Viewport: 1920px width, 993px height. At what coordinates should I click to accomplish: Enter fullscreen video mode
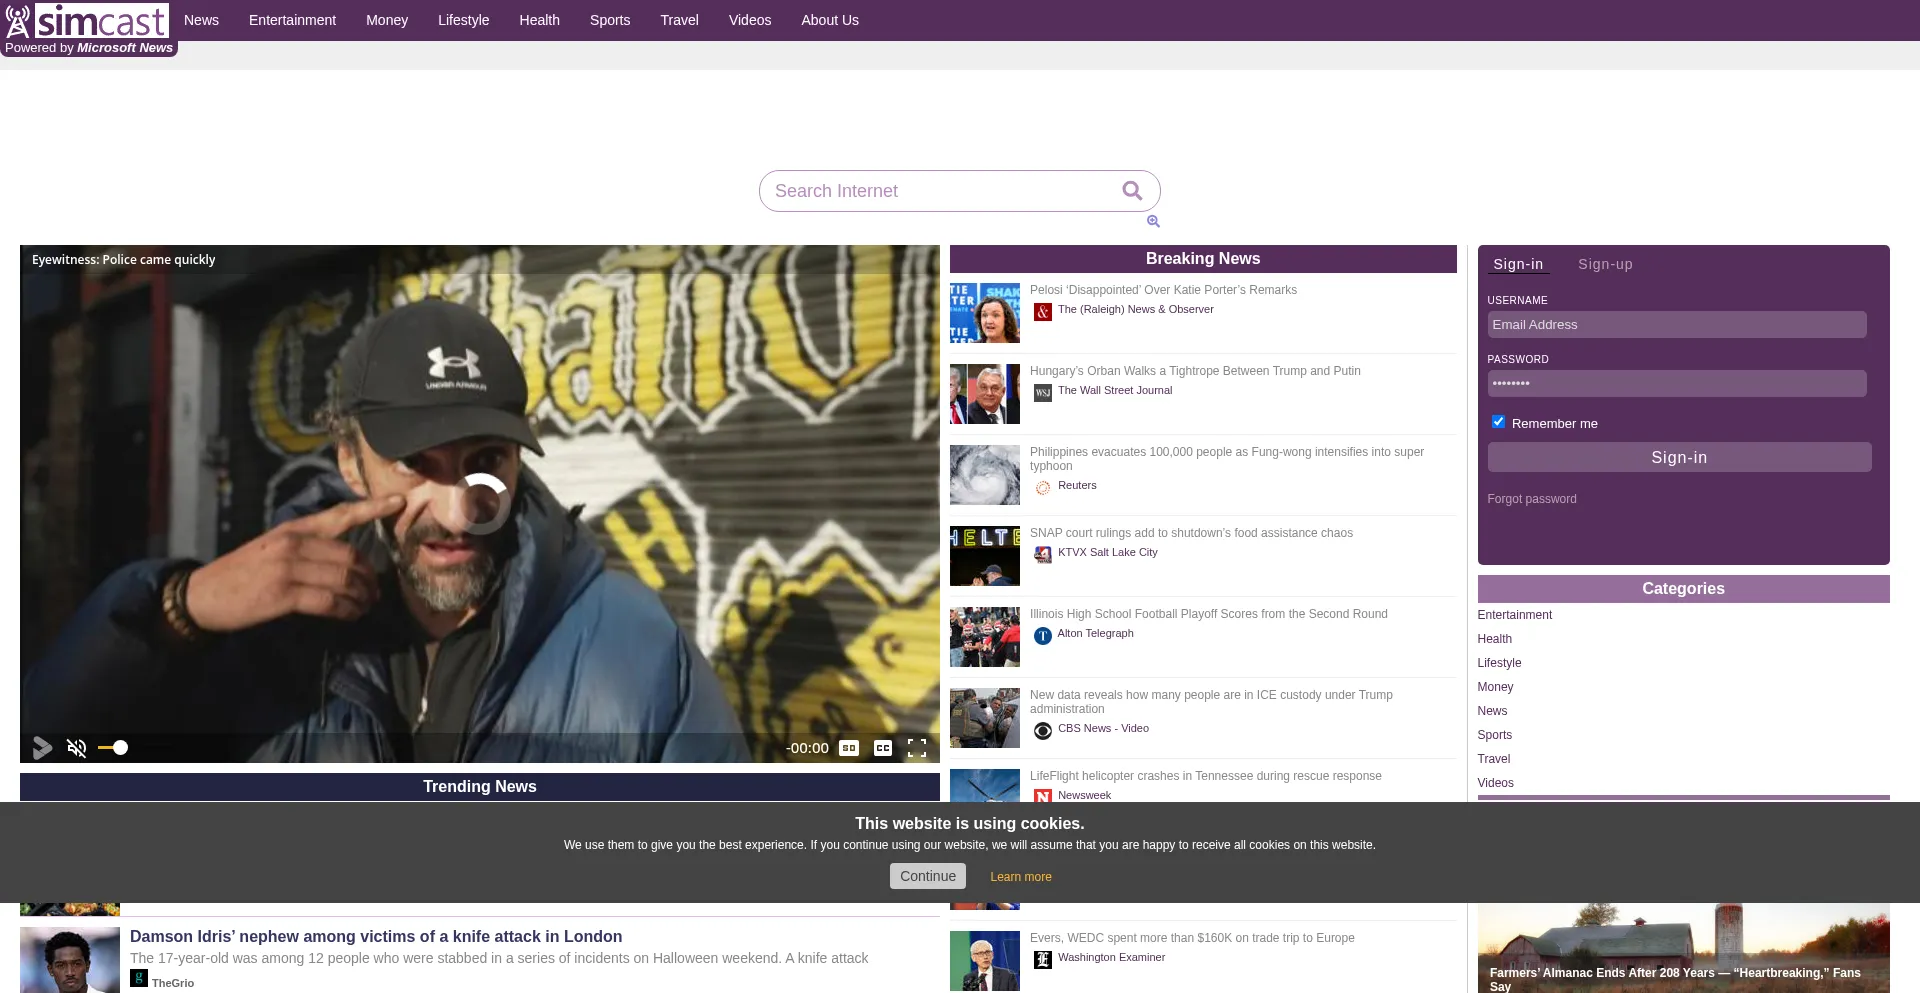(917, 748)
